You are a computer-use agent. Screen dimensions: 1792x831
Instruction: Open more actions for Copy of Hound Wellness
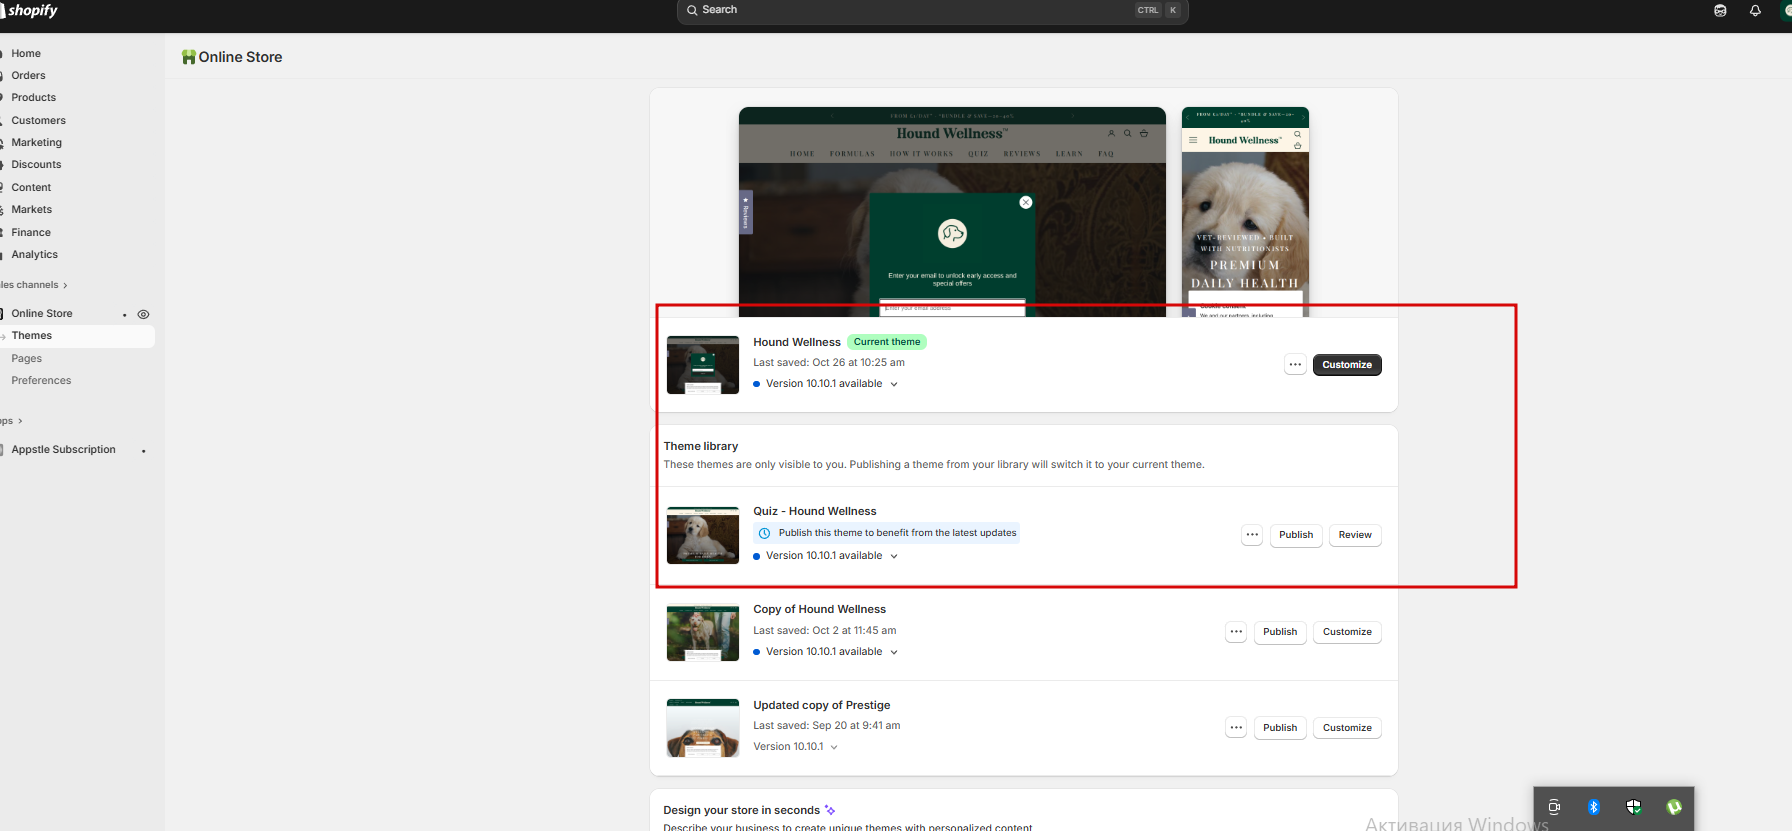1236,632
